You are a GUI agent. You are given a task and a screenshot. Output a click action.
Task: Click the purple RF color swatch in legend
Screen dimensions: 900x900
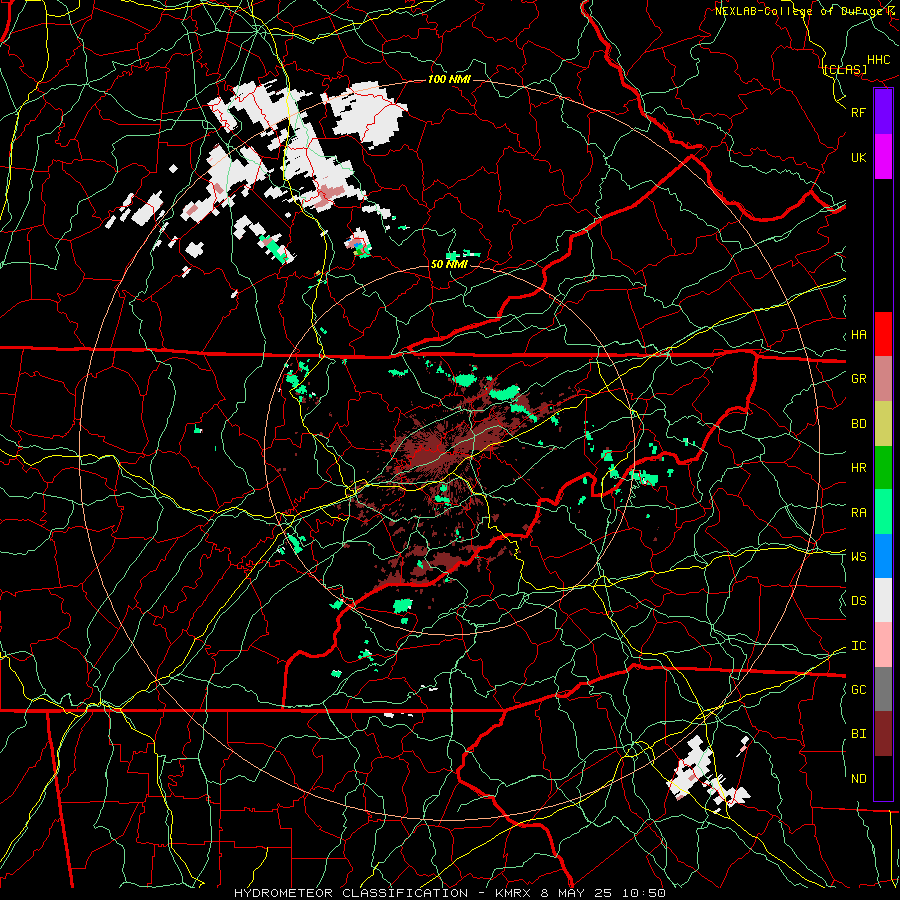click(x=883, y=112)
